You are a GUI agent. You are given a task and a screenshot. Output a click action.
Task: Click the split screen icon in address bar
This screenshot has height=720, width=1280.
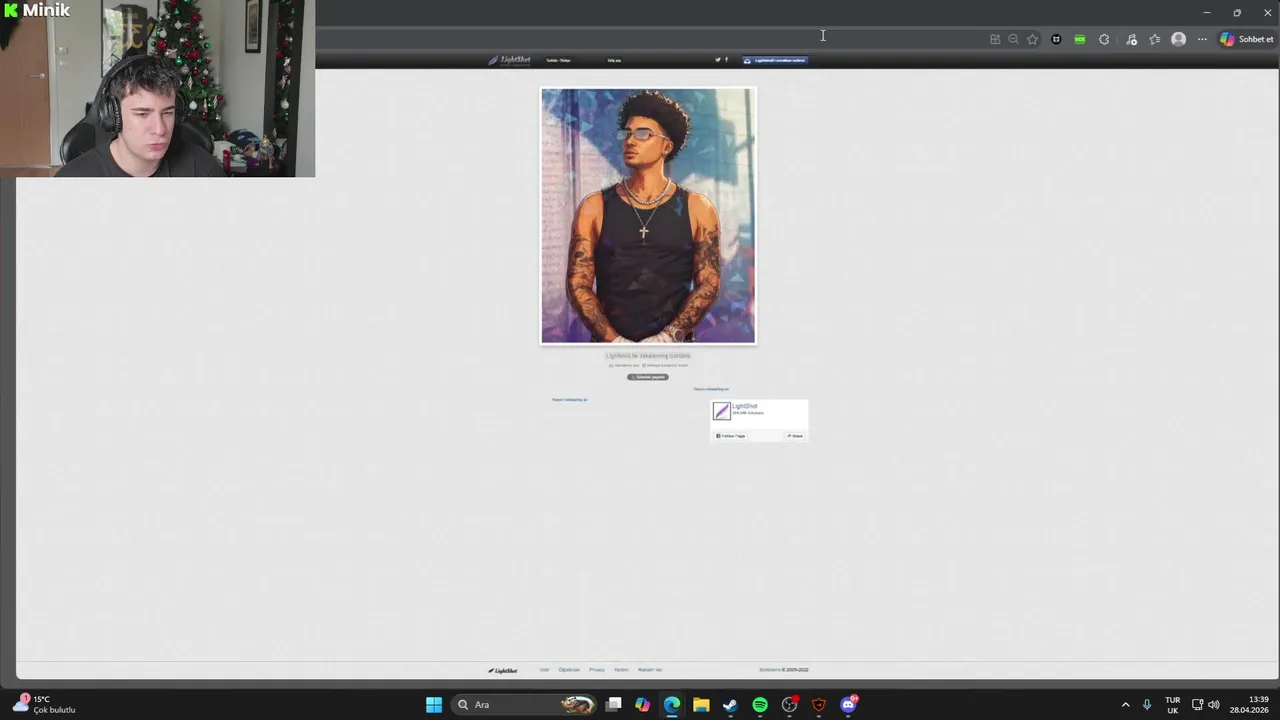click(995, 39)
